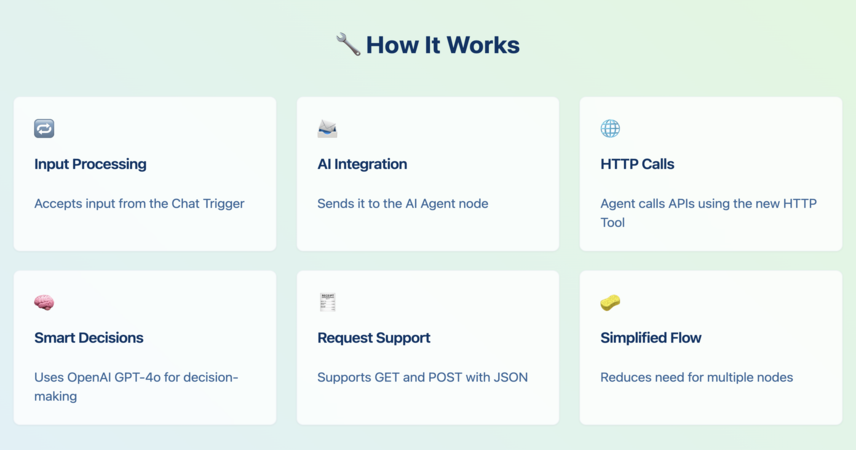This screenshot has height=450, width=856.
Task: Click the brain icon above Smart Decisions
Action: (44, 302)
